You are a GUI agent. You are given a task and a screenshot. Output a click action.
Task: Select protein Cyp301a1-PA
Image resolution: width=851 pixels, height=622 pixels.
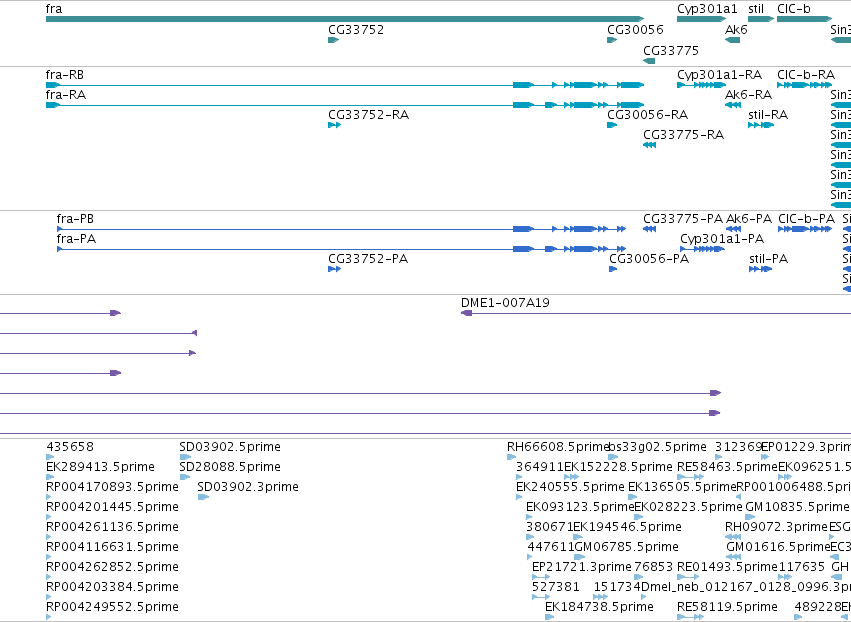702,249
